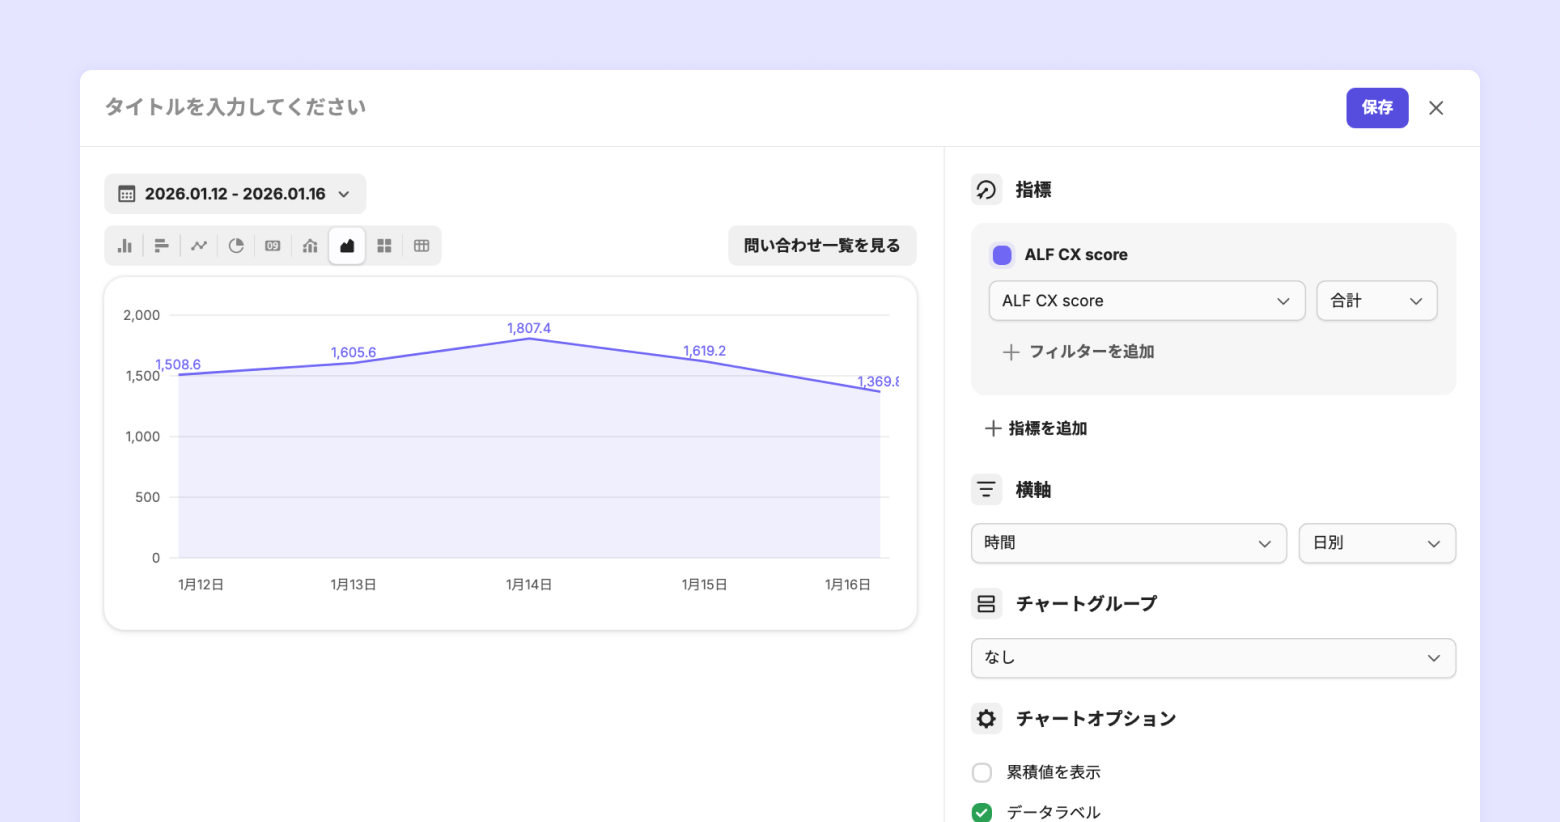Click the 1,807.4 data label on chart
The width and height of the screenshot is (1560, 822).
click(x=529, y=328)
